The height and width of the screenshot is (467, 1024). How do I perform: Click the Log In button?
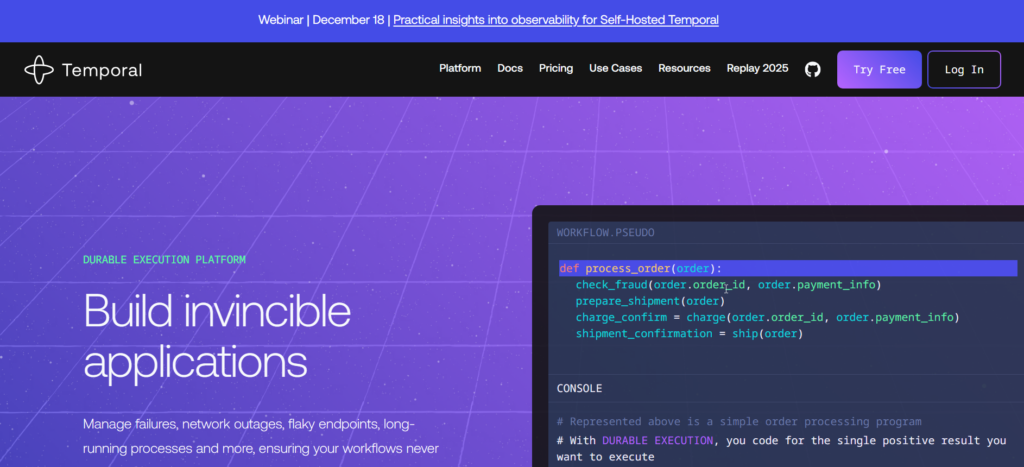pos(964,69)
